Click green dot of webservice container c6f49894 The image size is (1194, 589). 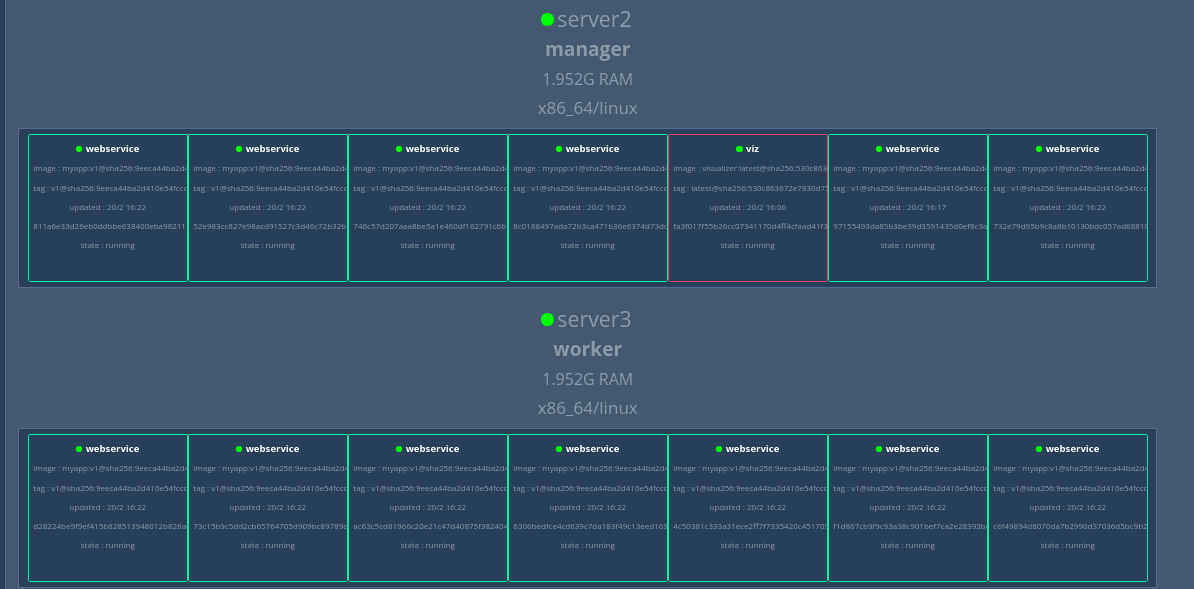1039,450
